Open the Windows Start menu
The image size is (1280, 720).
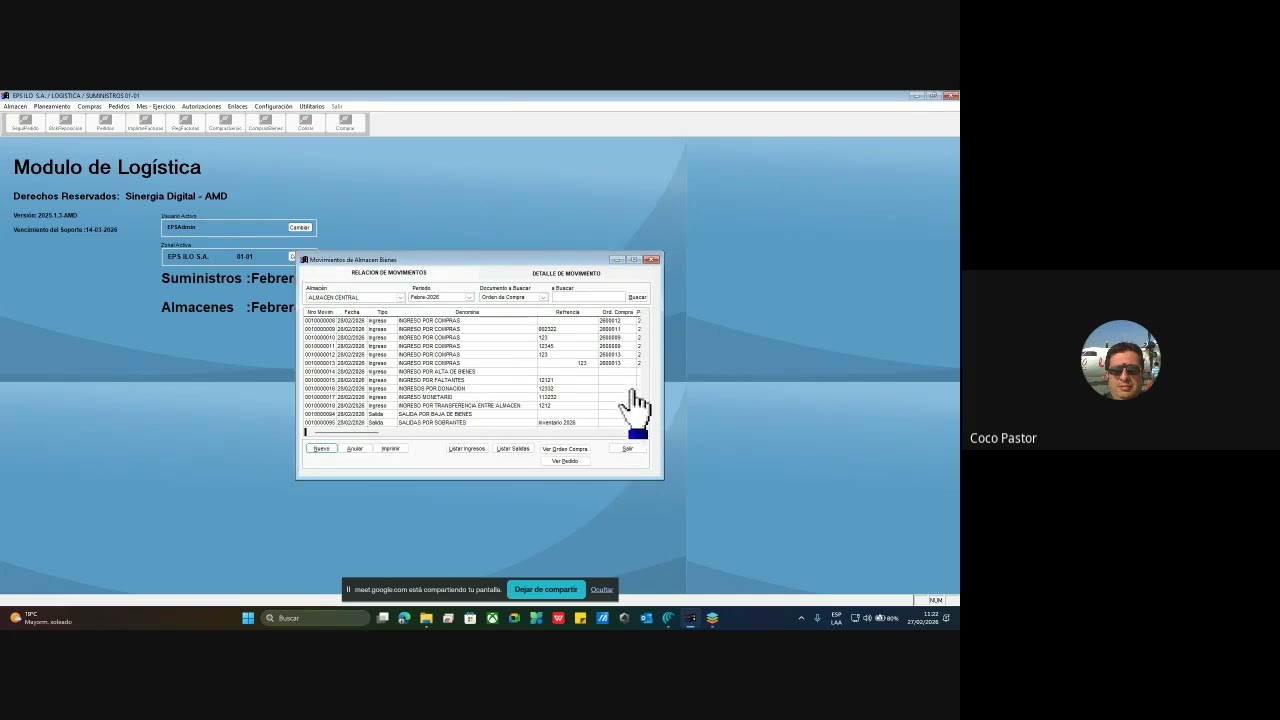(x=248, y=618)
